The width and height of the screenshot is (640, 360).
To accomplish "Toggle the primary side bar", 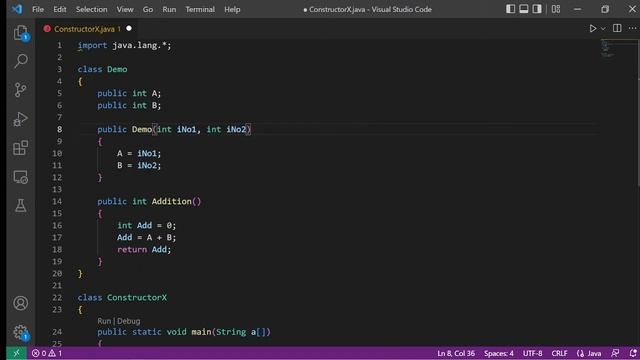I will [x=510, y=9].
